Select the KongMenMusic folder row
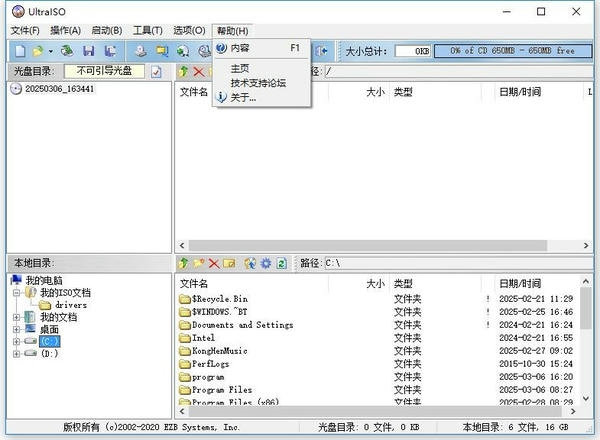This screenshot has height=440, width=600. pos(377,351)
